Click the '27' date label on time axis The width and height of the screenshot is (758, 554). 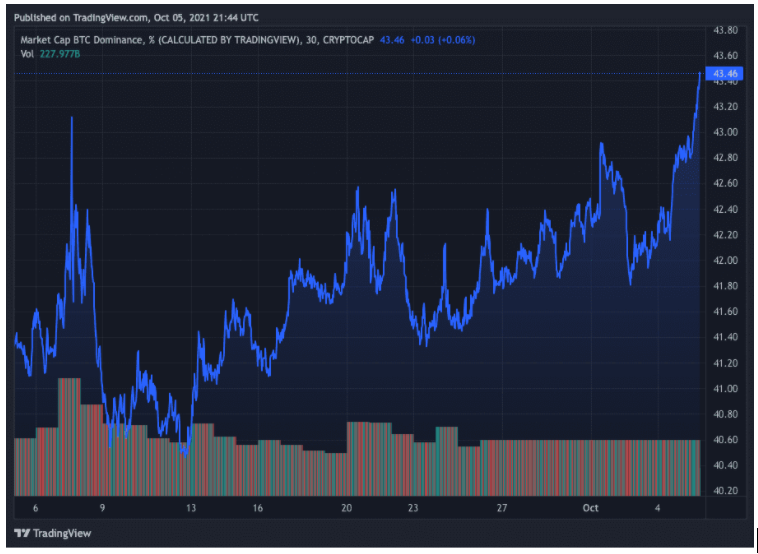[x=502, y=508]
